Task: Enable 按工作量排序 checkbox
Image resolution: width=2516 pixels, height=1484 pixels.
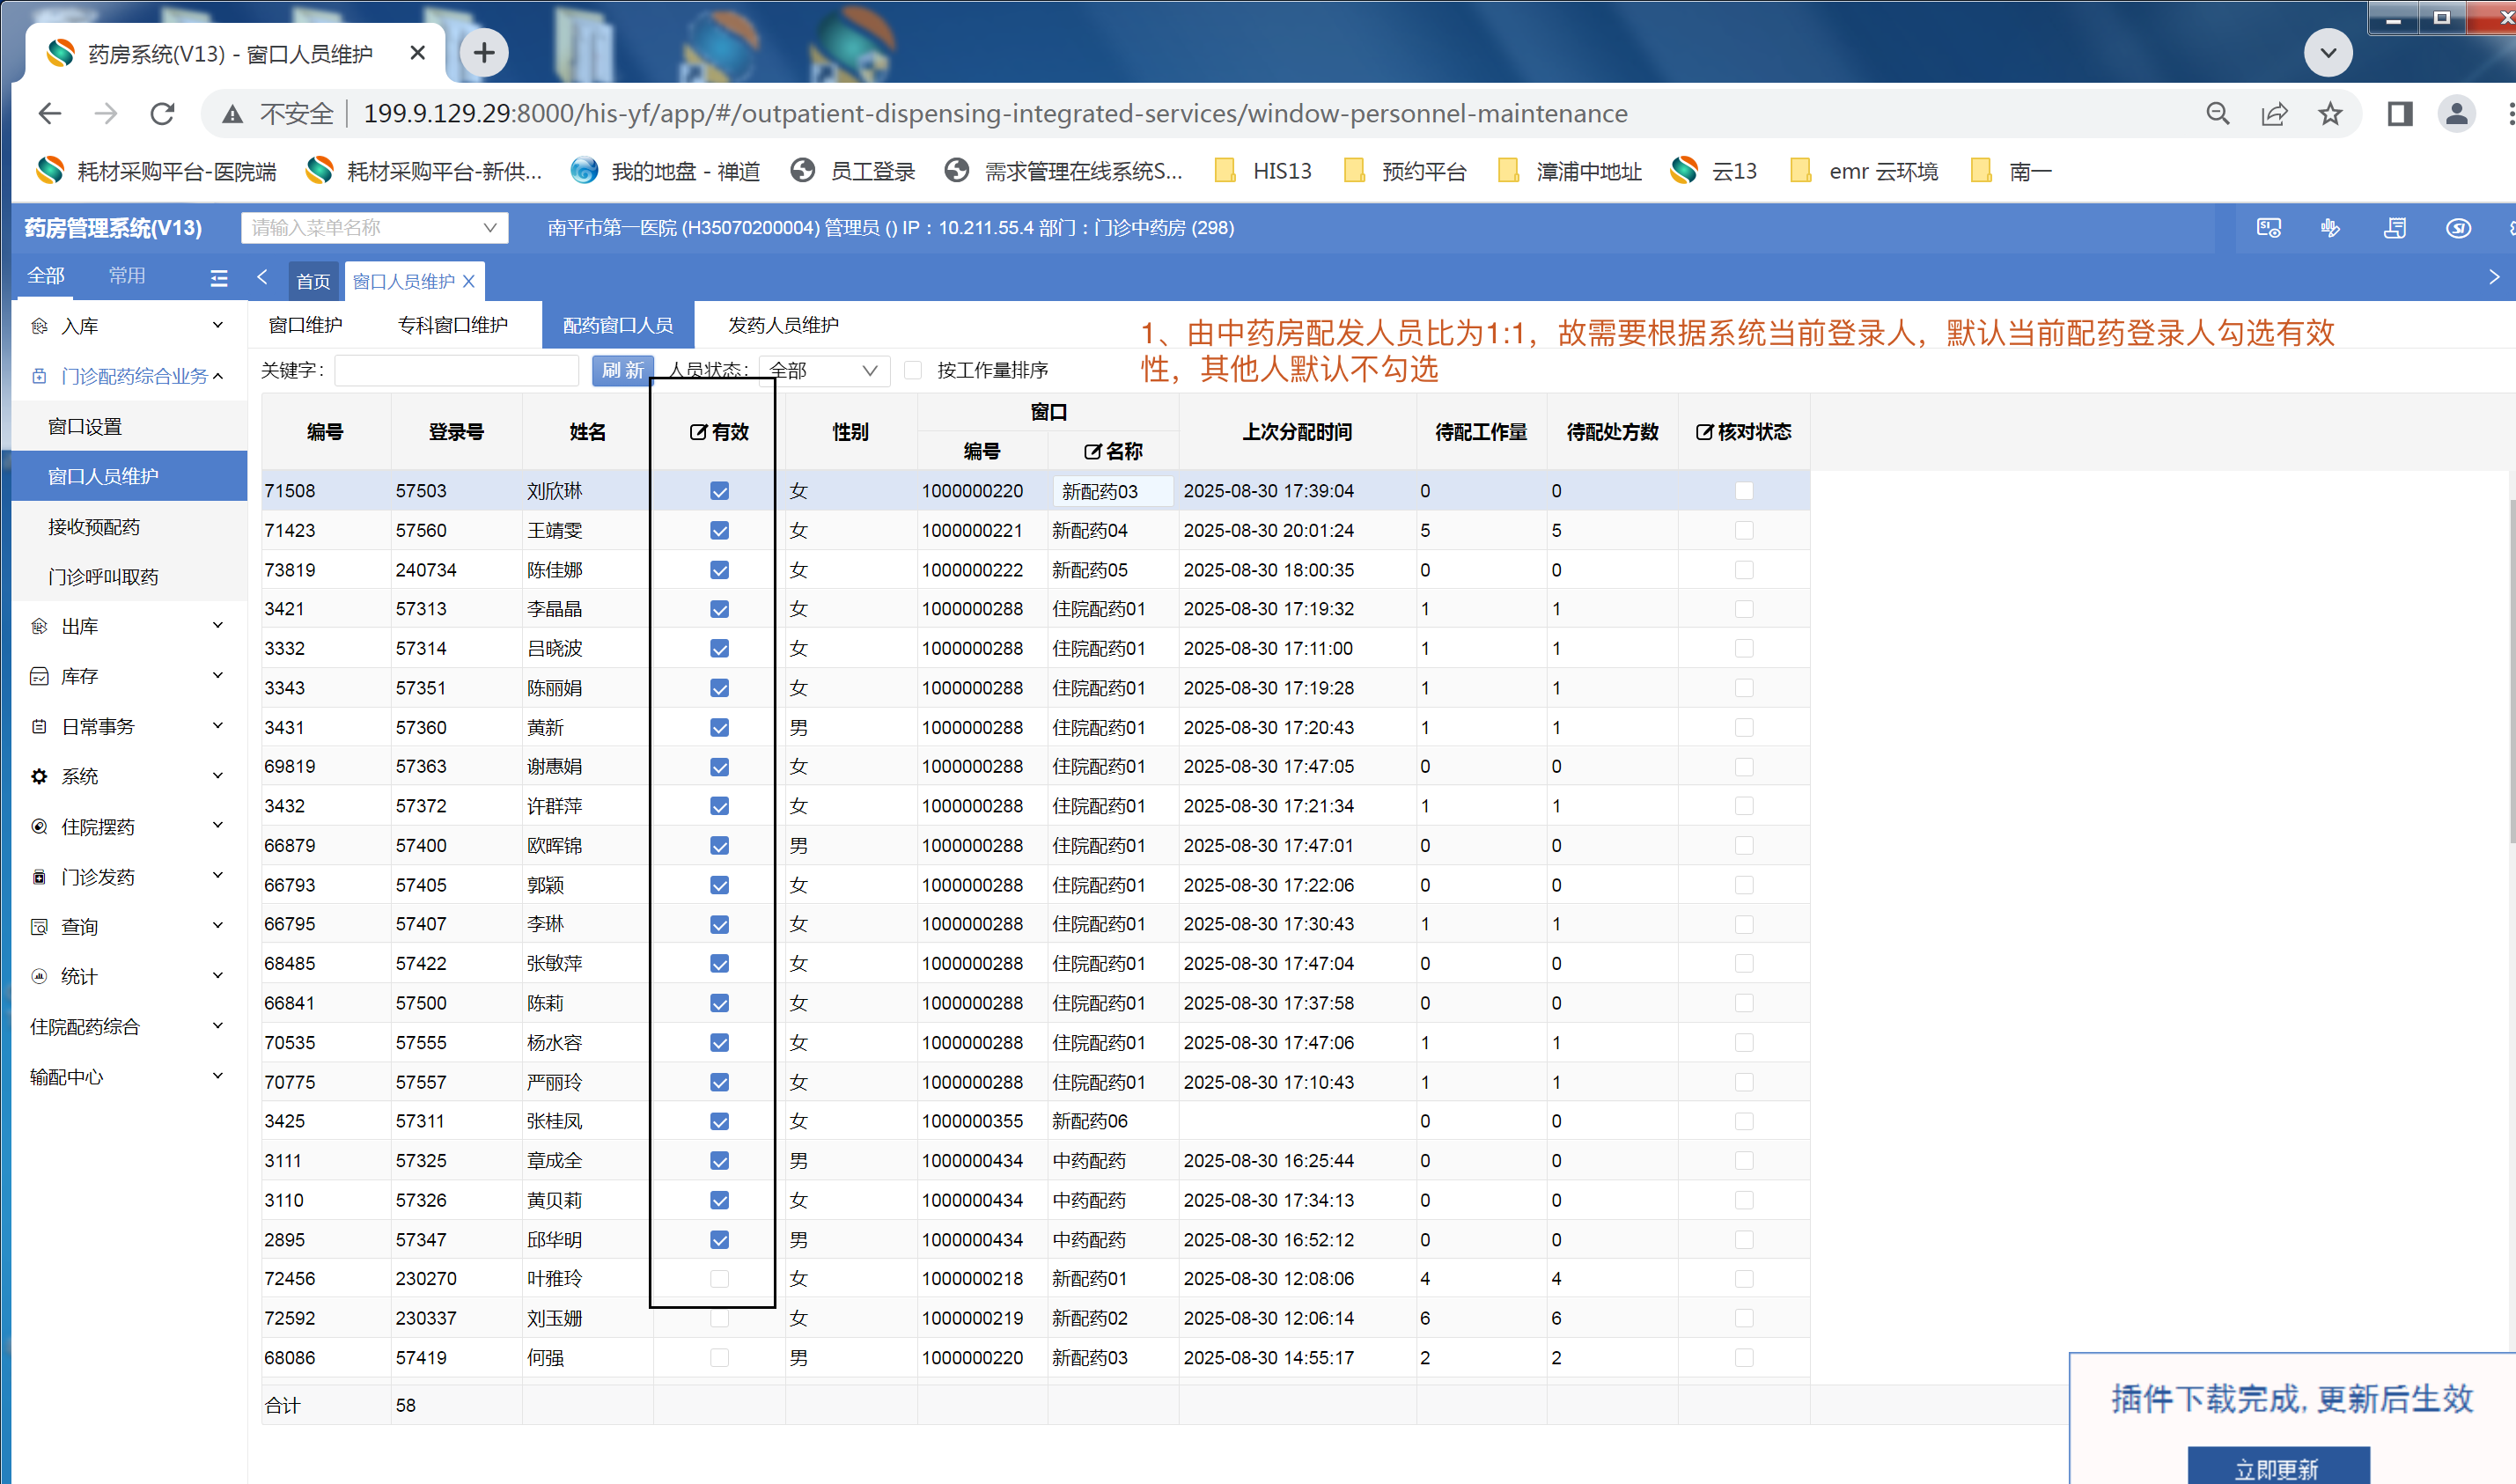Action: pyautogui.click(x=913, y=371)
